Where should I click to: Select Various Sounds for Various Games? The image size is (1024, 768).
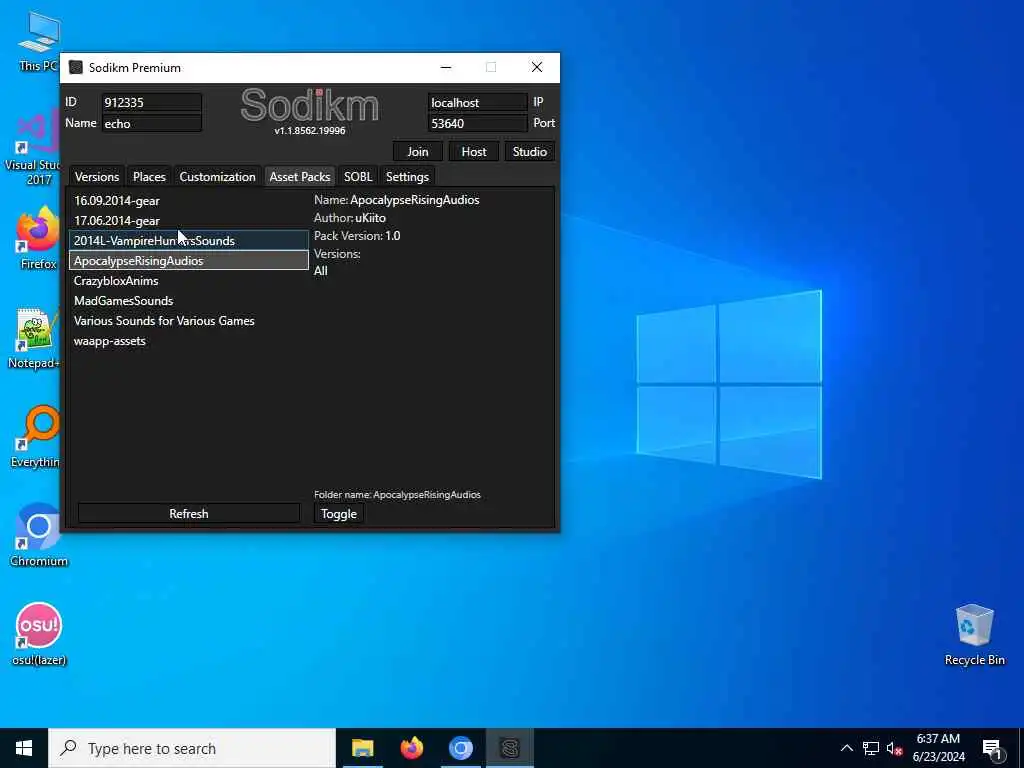pos(189,321)
